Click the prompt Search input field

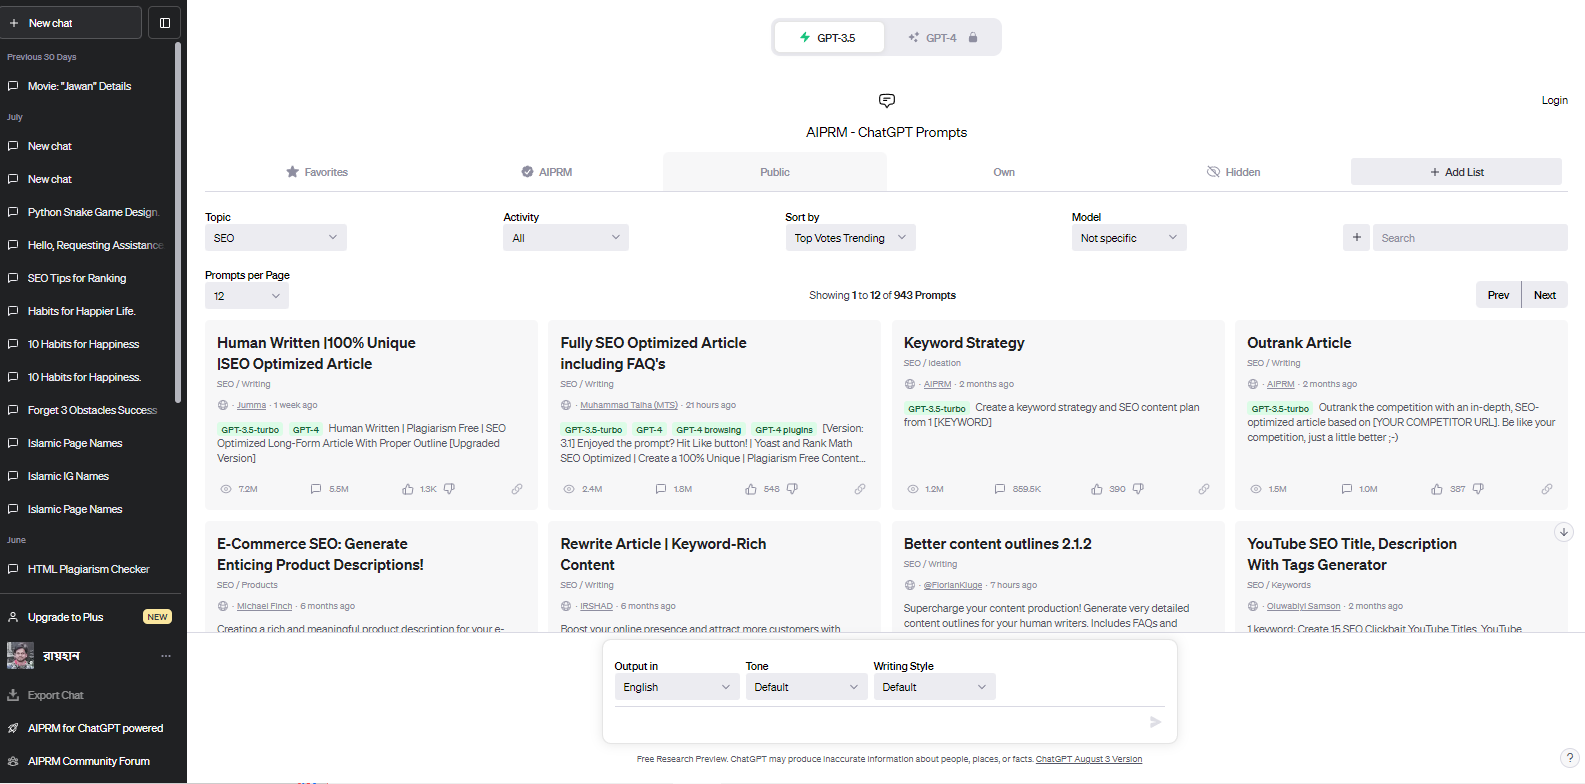tap(1469, 238)
